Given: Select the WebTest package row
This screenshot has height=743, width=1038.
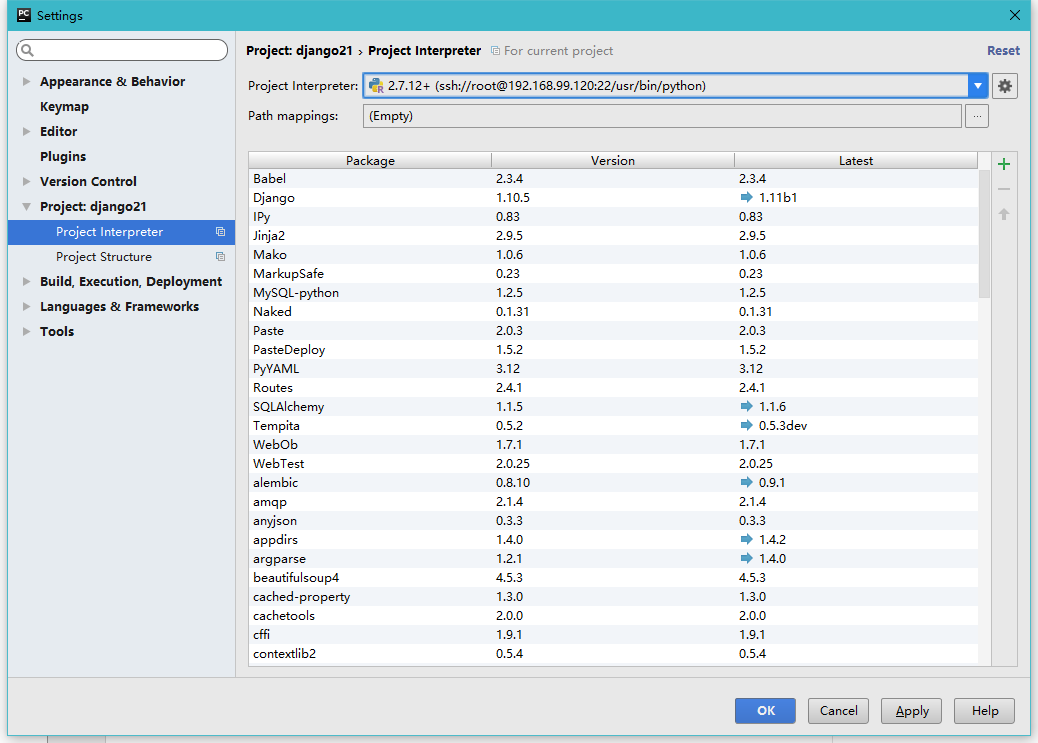Looking at the screenshot, I should (614, 464).
